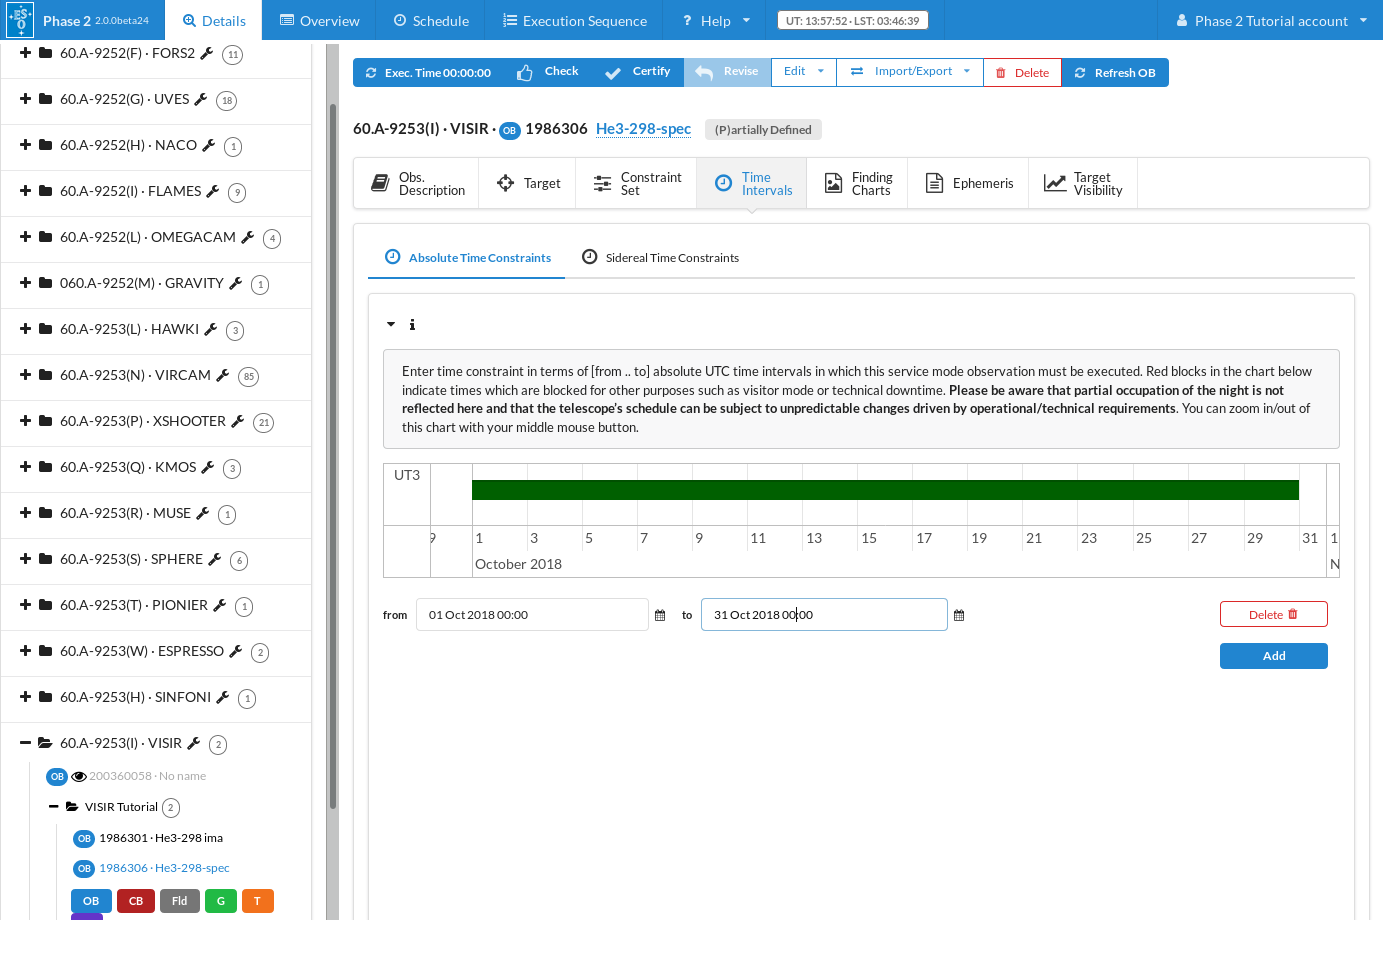Click the info icon above the help text
The image size is (1383, 974).
[412, 325]
